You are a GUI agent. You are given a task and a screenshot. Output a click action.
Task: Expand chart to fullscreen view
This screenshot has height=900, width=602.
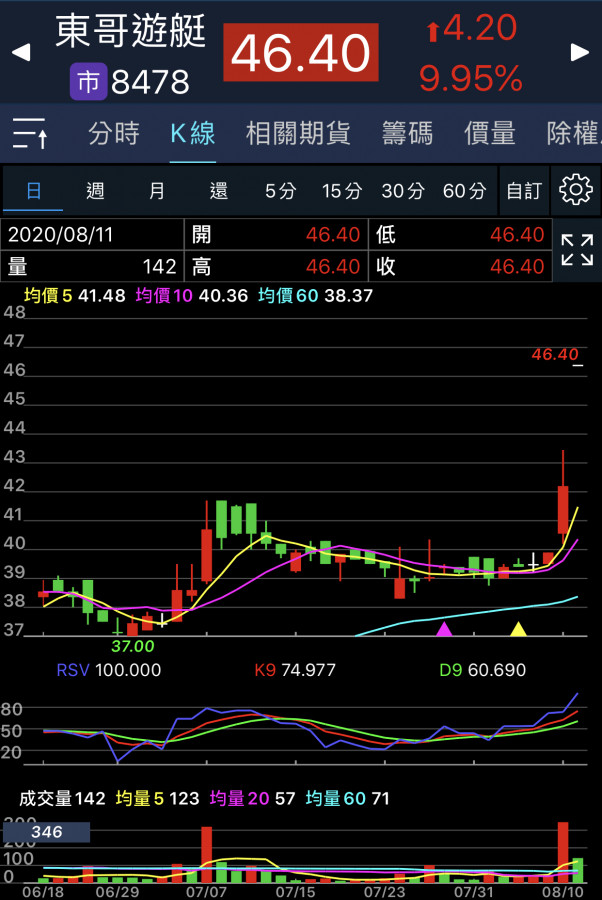[x=577, y=250]
